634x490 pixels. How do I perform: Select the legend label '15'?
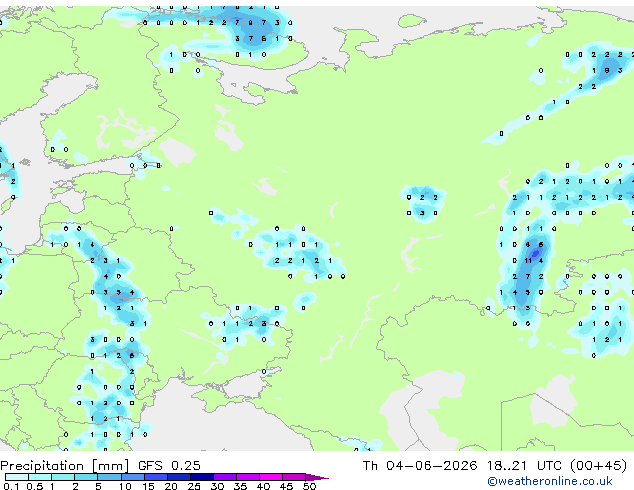[148, 486]
